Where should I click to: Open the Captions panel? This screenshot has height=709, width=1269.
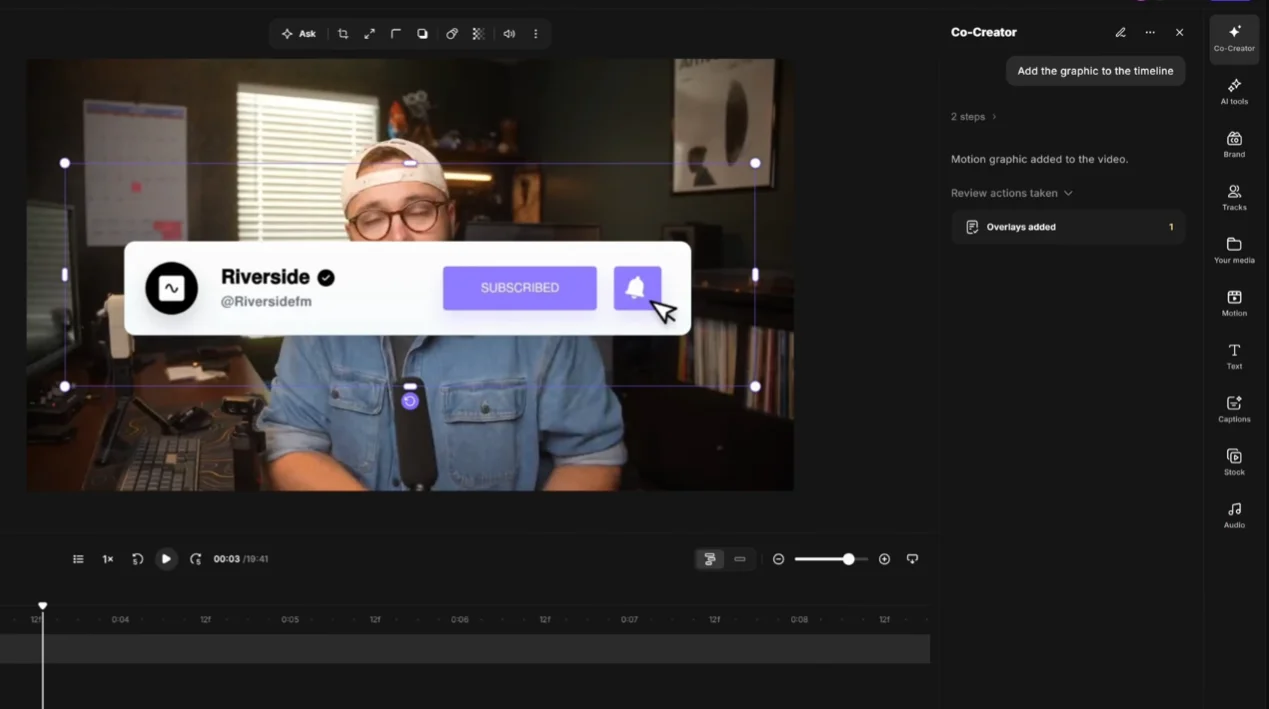pyautogui.click(x=1234, y=410)
